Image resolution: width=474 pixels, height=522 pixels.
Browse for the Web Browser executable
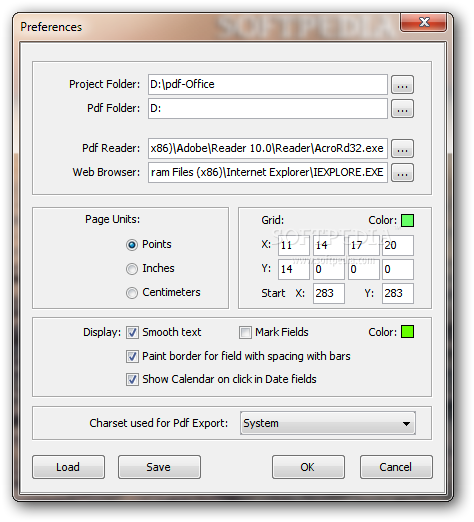(x=402, y=173)
